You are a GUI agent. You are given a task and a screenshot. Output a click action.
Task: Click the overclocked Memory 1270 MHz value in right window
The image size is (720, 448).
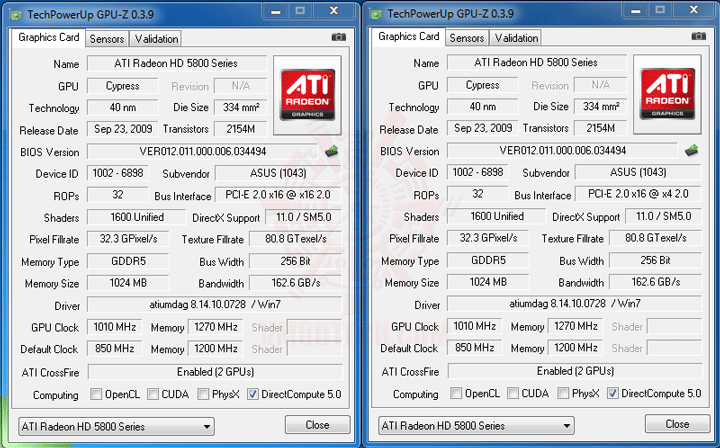(x=576, y=326)
